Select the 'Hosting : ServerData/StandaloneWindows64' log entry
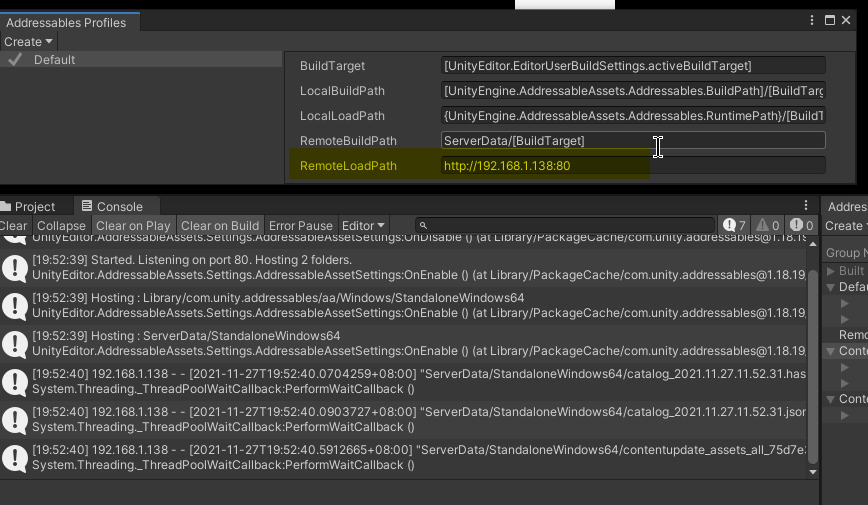Screen dimensions: 868x505 pos(404,343)
